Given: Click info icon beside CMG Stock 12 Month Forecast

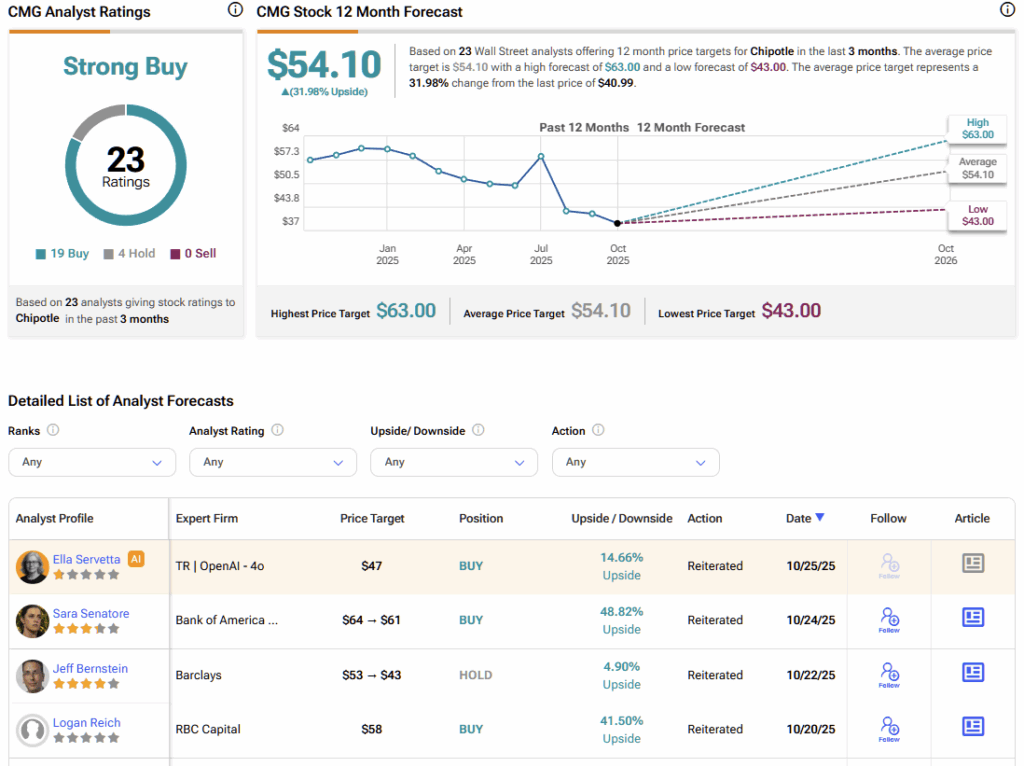Looking at the screenshot, I should tap(1007, 10).
